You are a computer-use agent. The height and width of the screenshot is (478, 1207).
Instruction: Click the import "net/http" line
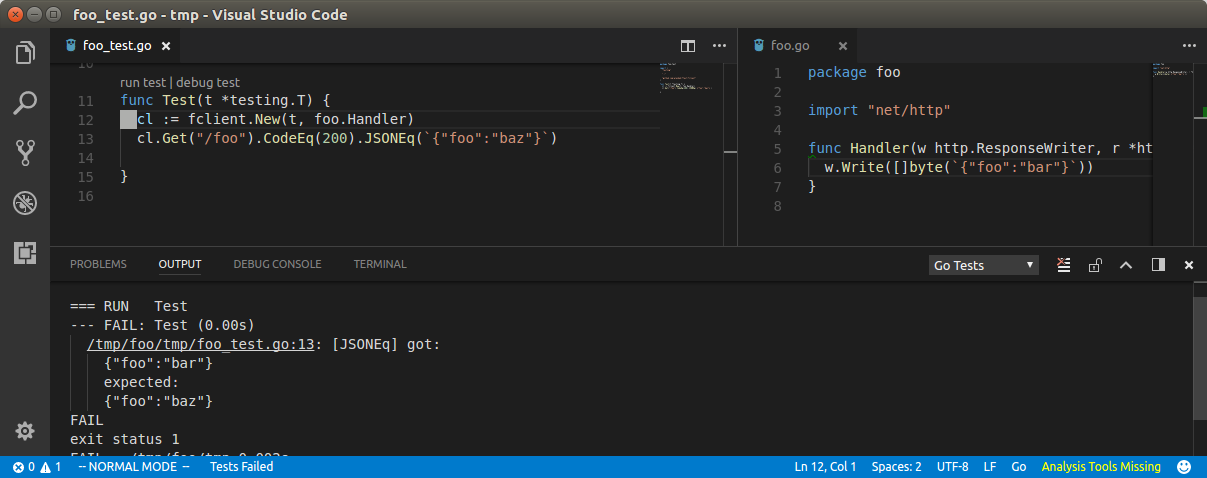click(879, 111)
